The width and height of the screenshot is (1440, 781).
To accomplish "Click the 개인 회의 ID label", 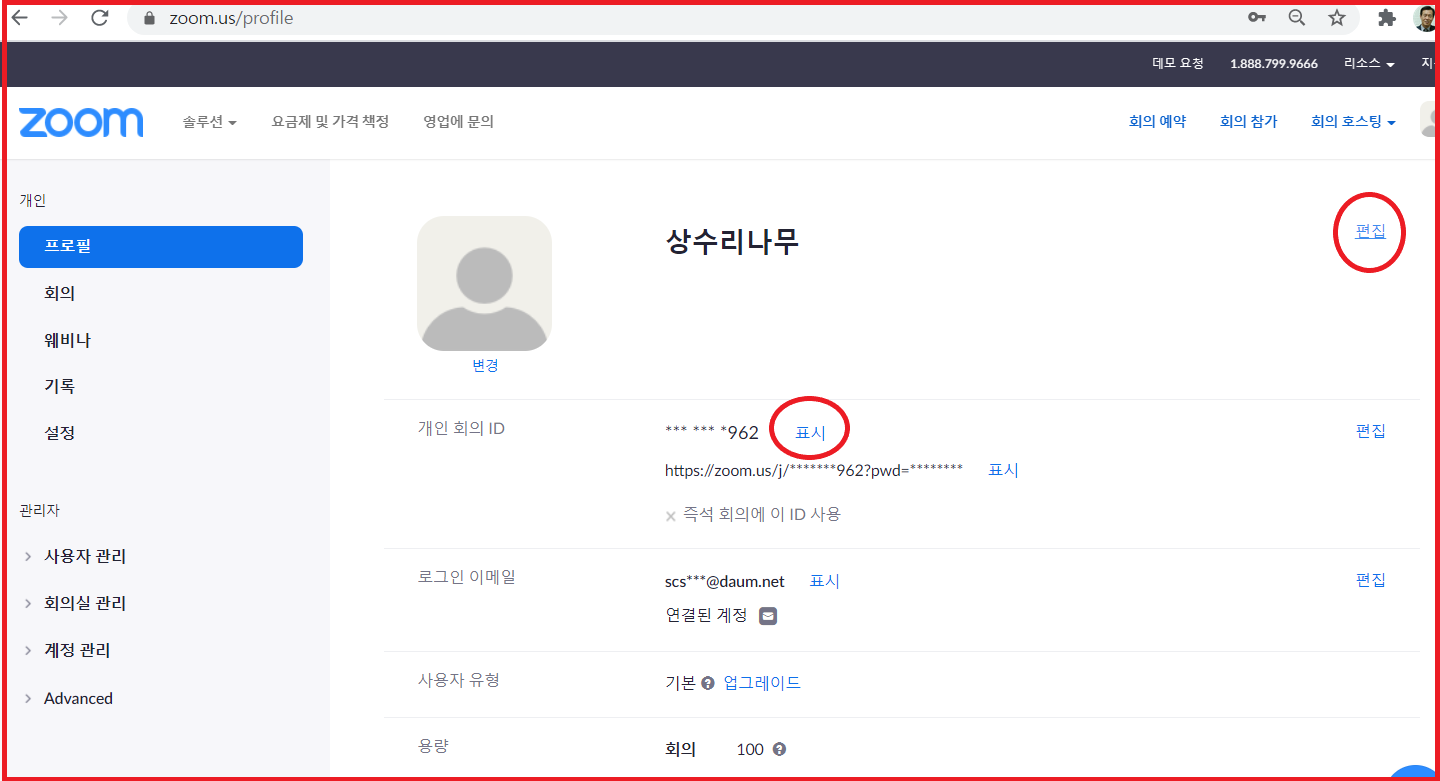I will click(461, 428).
